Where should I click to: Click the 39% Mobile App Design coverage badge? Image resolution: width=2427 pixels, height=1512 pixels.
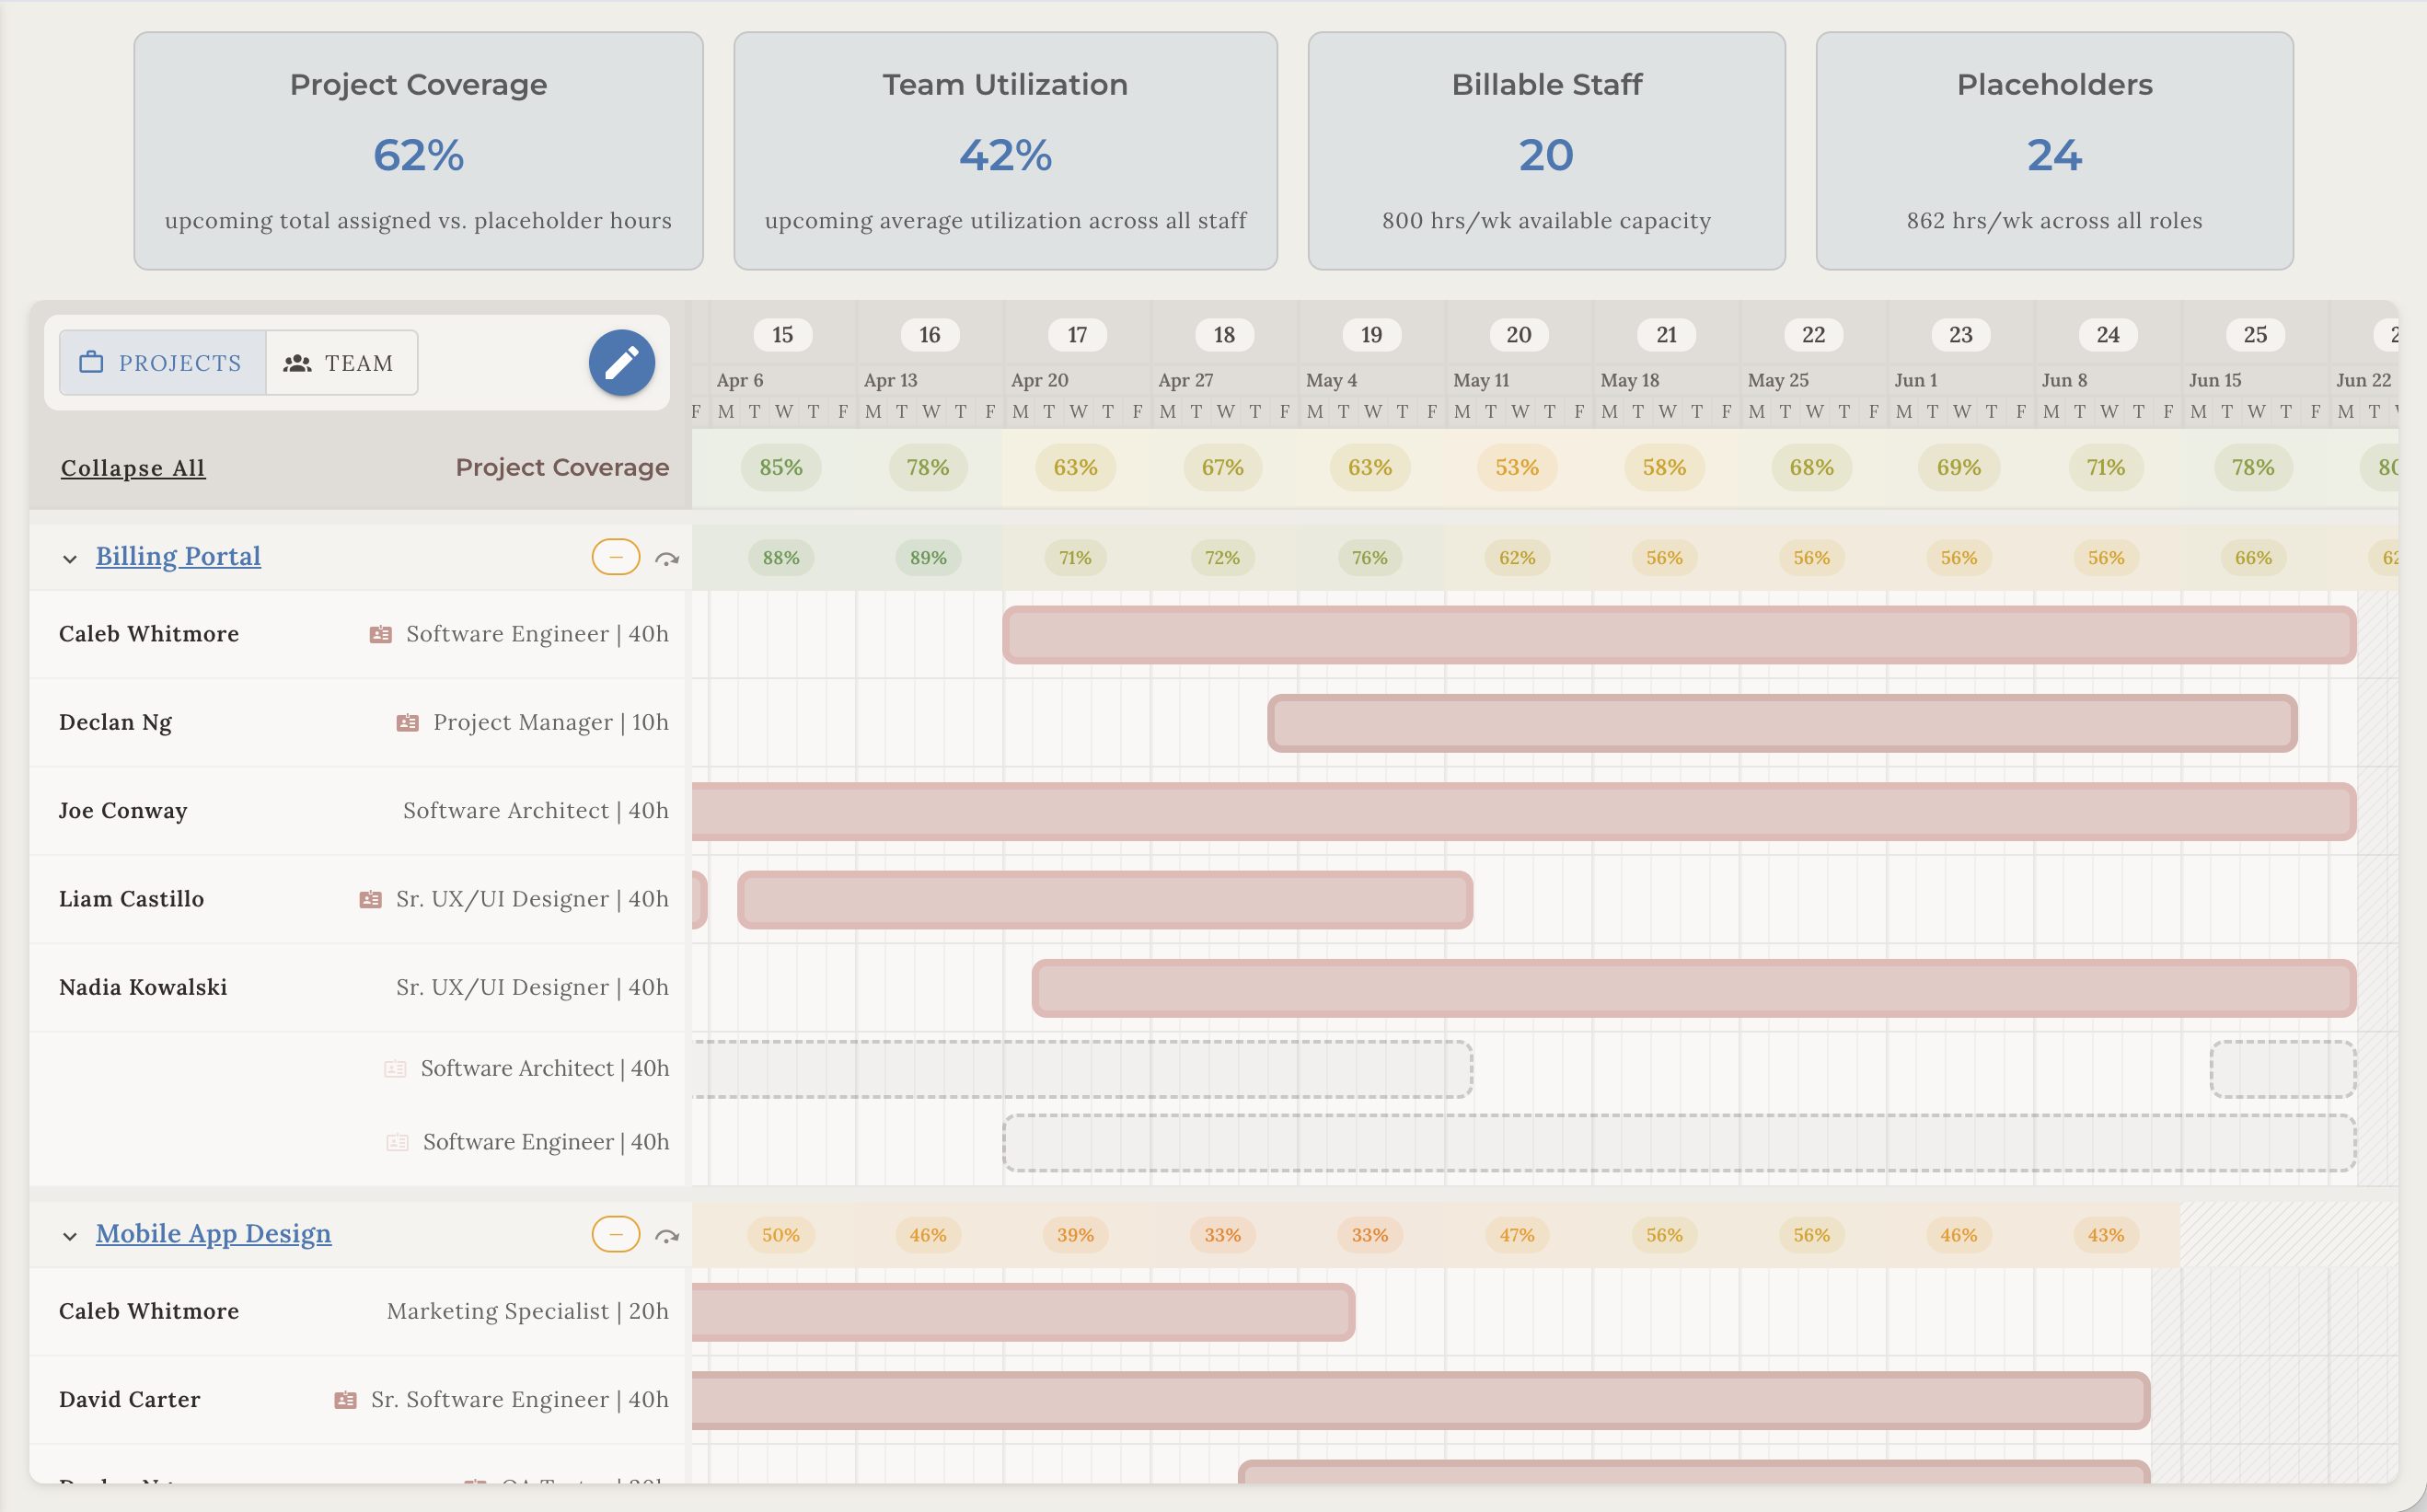pos(1075,1235)
